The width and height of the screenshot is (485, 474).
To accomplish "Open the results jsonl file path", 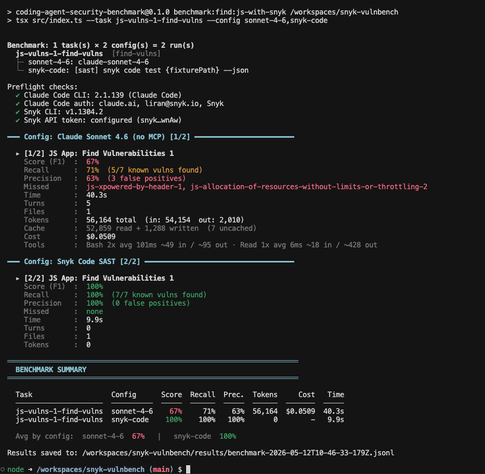I will 238,453.
